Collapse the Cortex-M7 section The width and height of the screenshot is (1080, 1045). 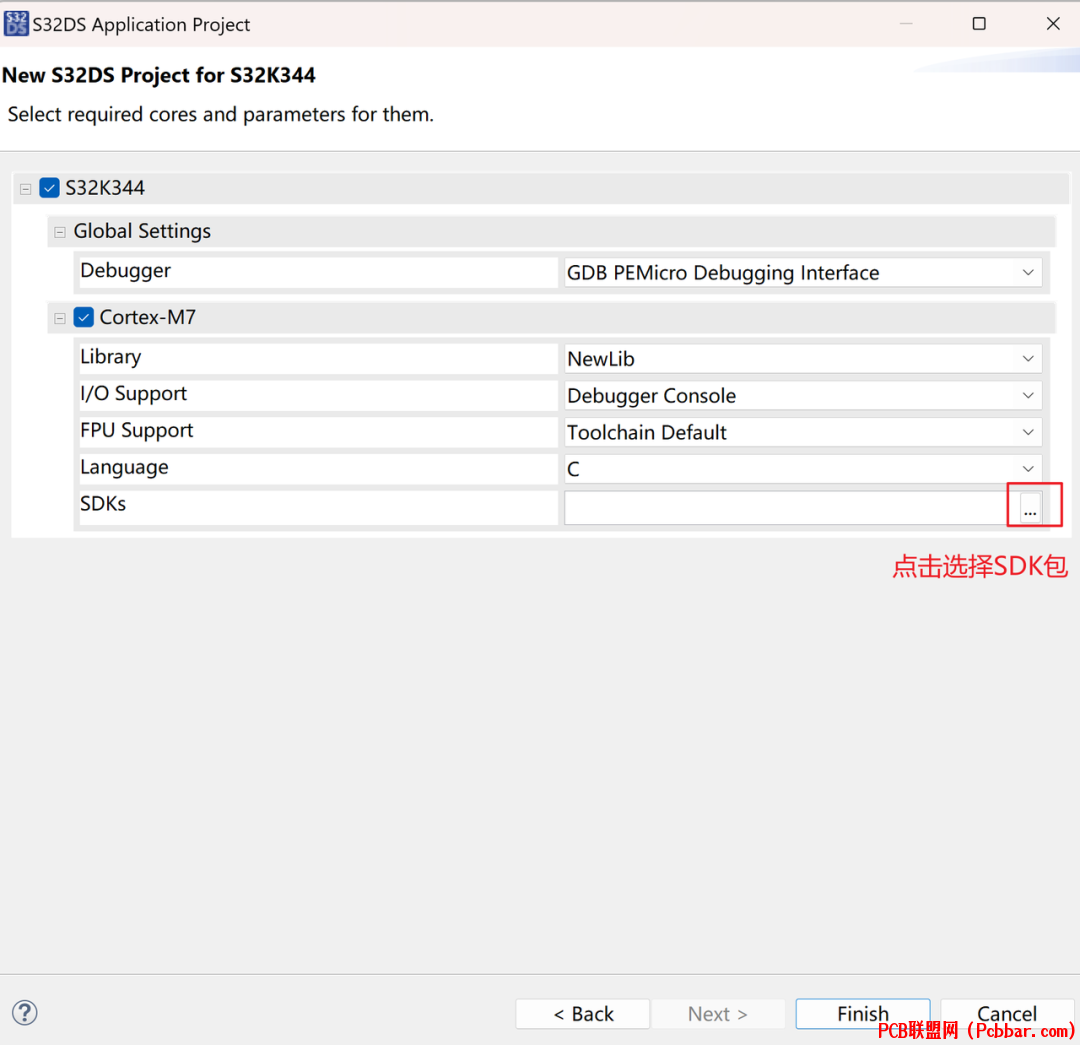(x=60, y=318)
